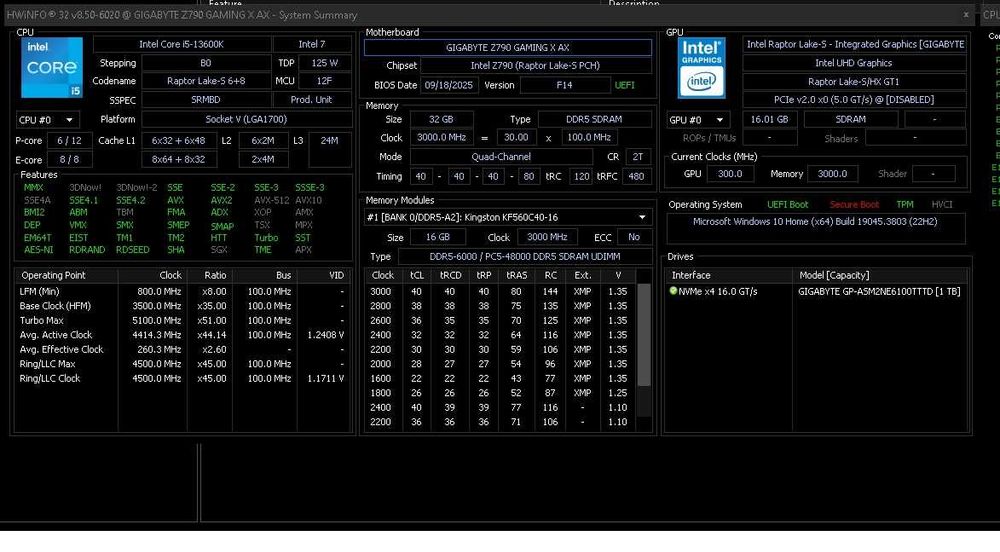This screenshot has height=552, width=1000.
Task: Click the Interface column header under Drives
Action: (729, 275)
